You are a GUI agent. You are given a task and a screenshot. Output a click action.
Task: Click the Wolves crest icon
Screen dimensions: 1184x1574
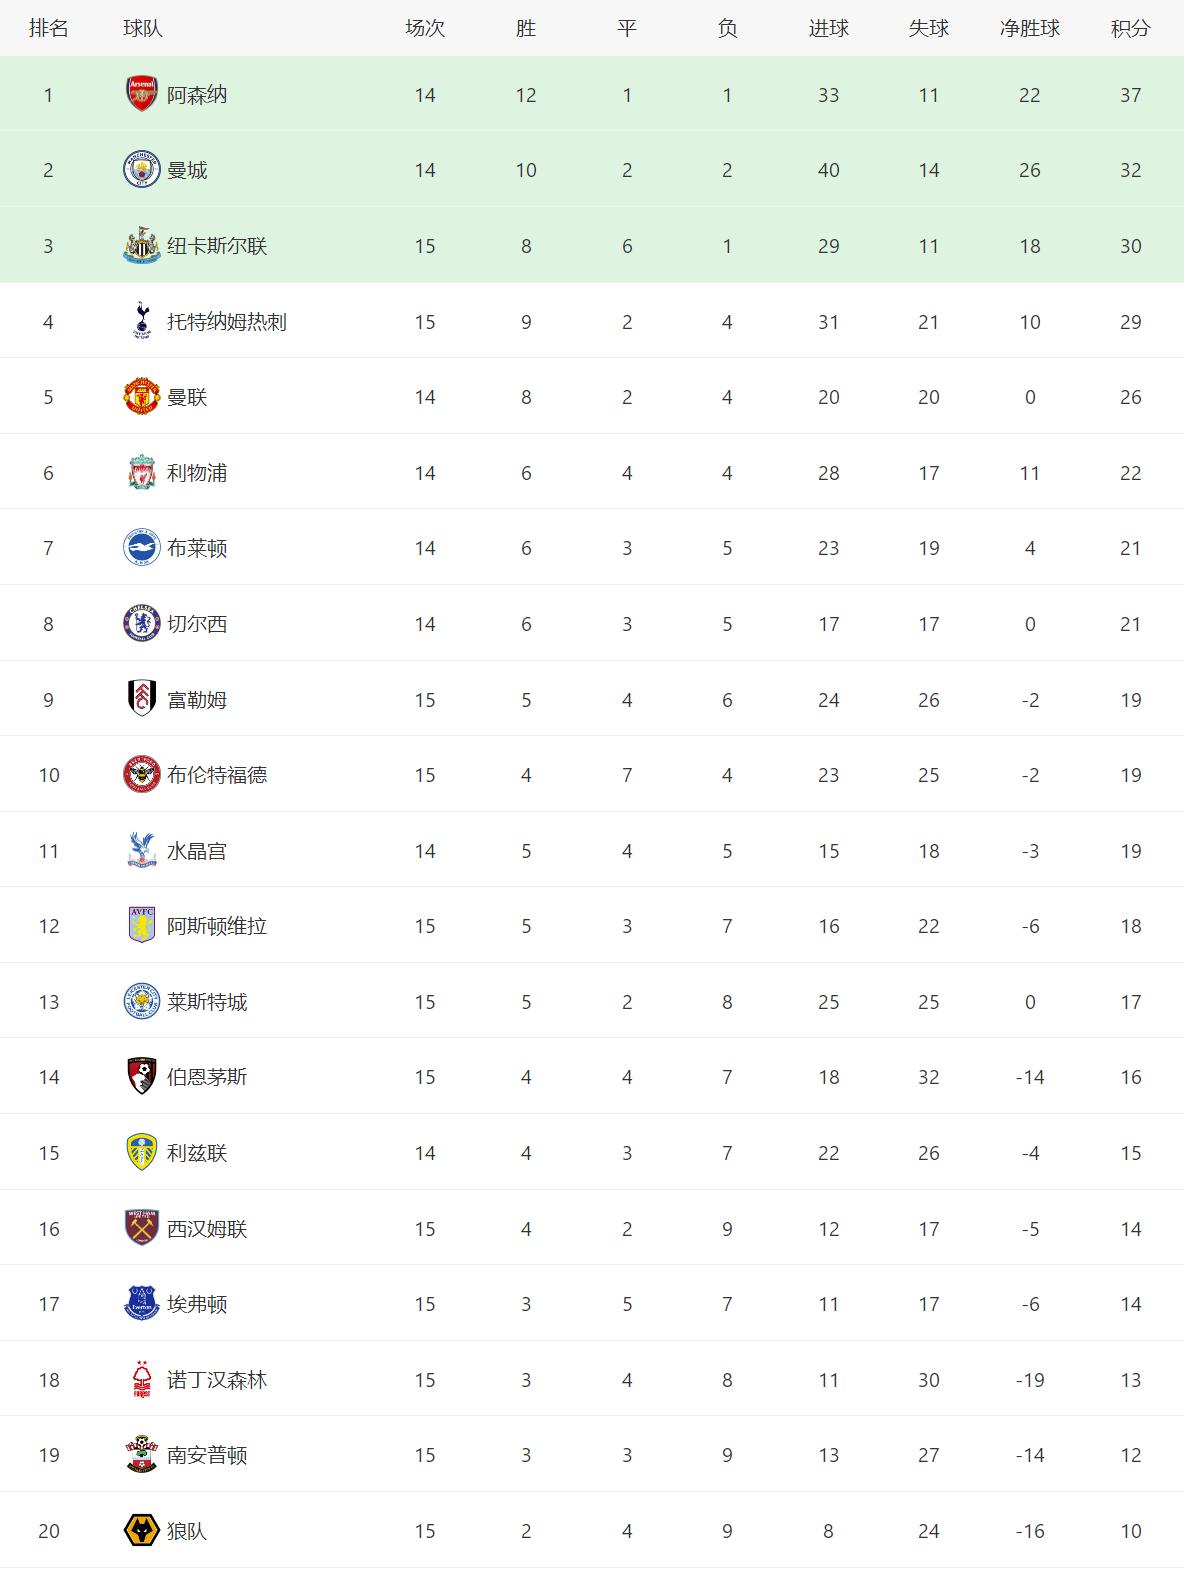click(x=141, y=1531)
